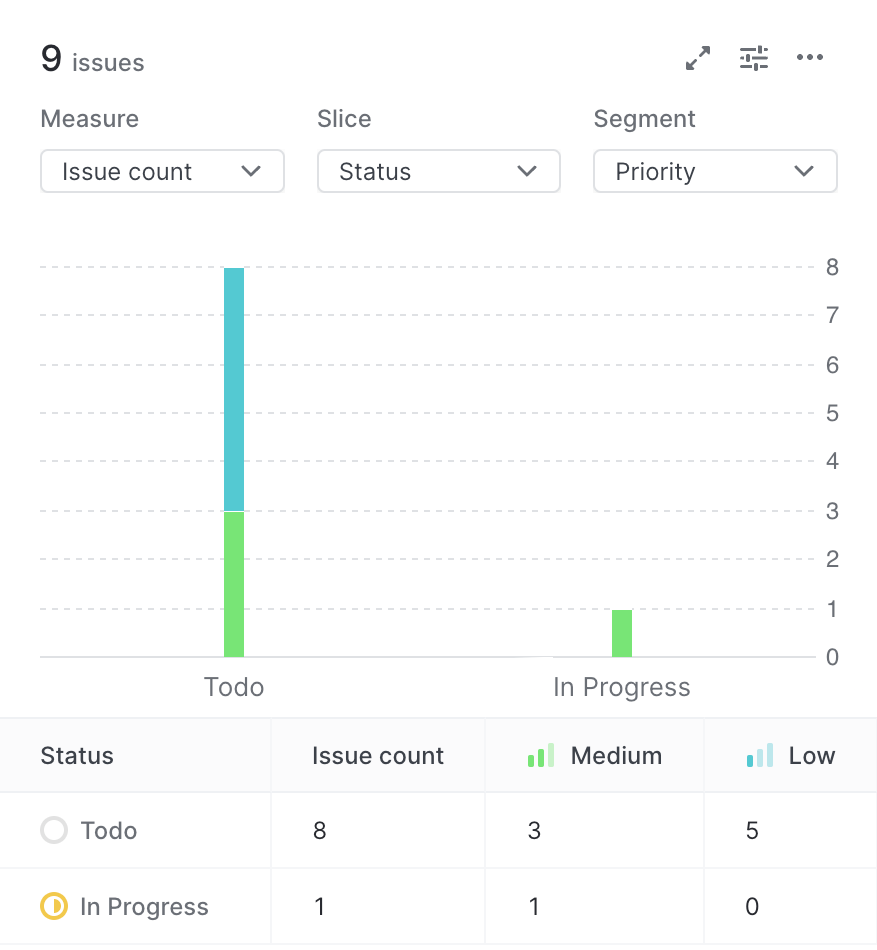Click the 9 issues heading
The image size is (877, 950).
(92, 59)
